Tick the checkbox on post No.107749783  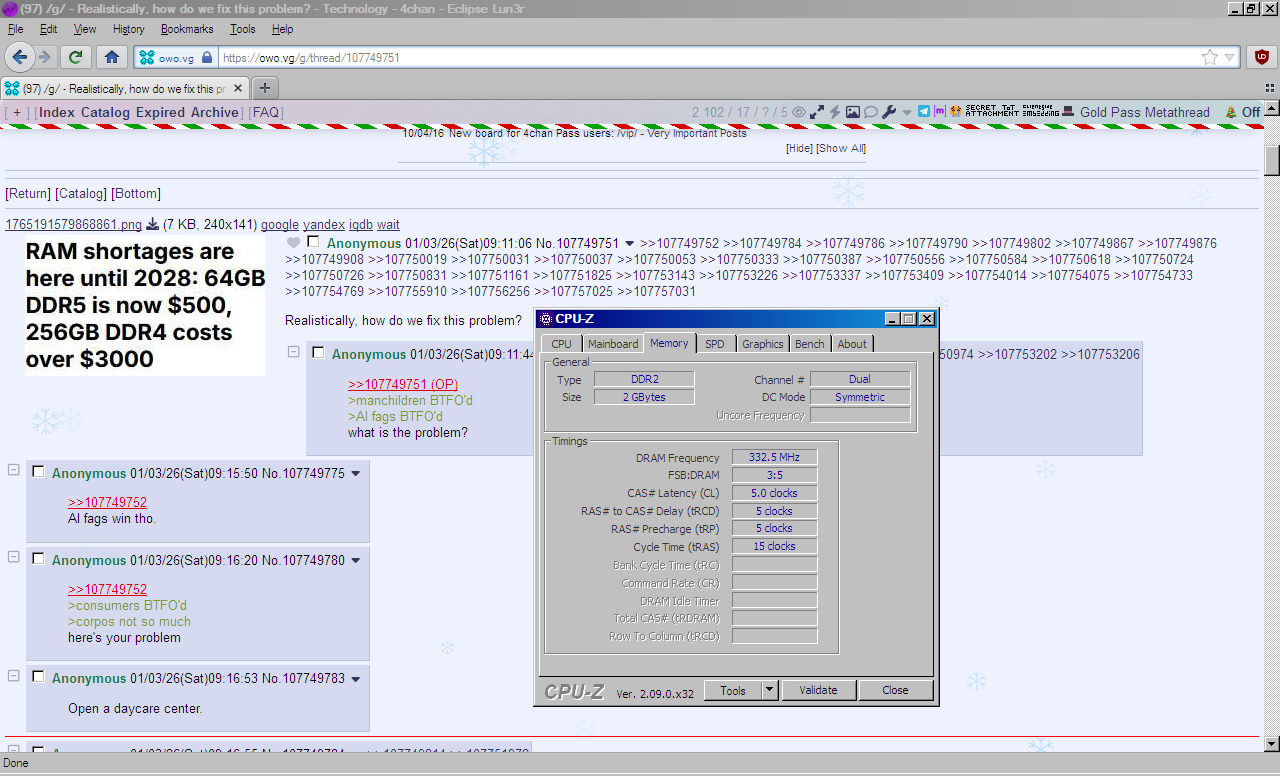coord(38,677)
